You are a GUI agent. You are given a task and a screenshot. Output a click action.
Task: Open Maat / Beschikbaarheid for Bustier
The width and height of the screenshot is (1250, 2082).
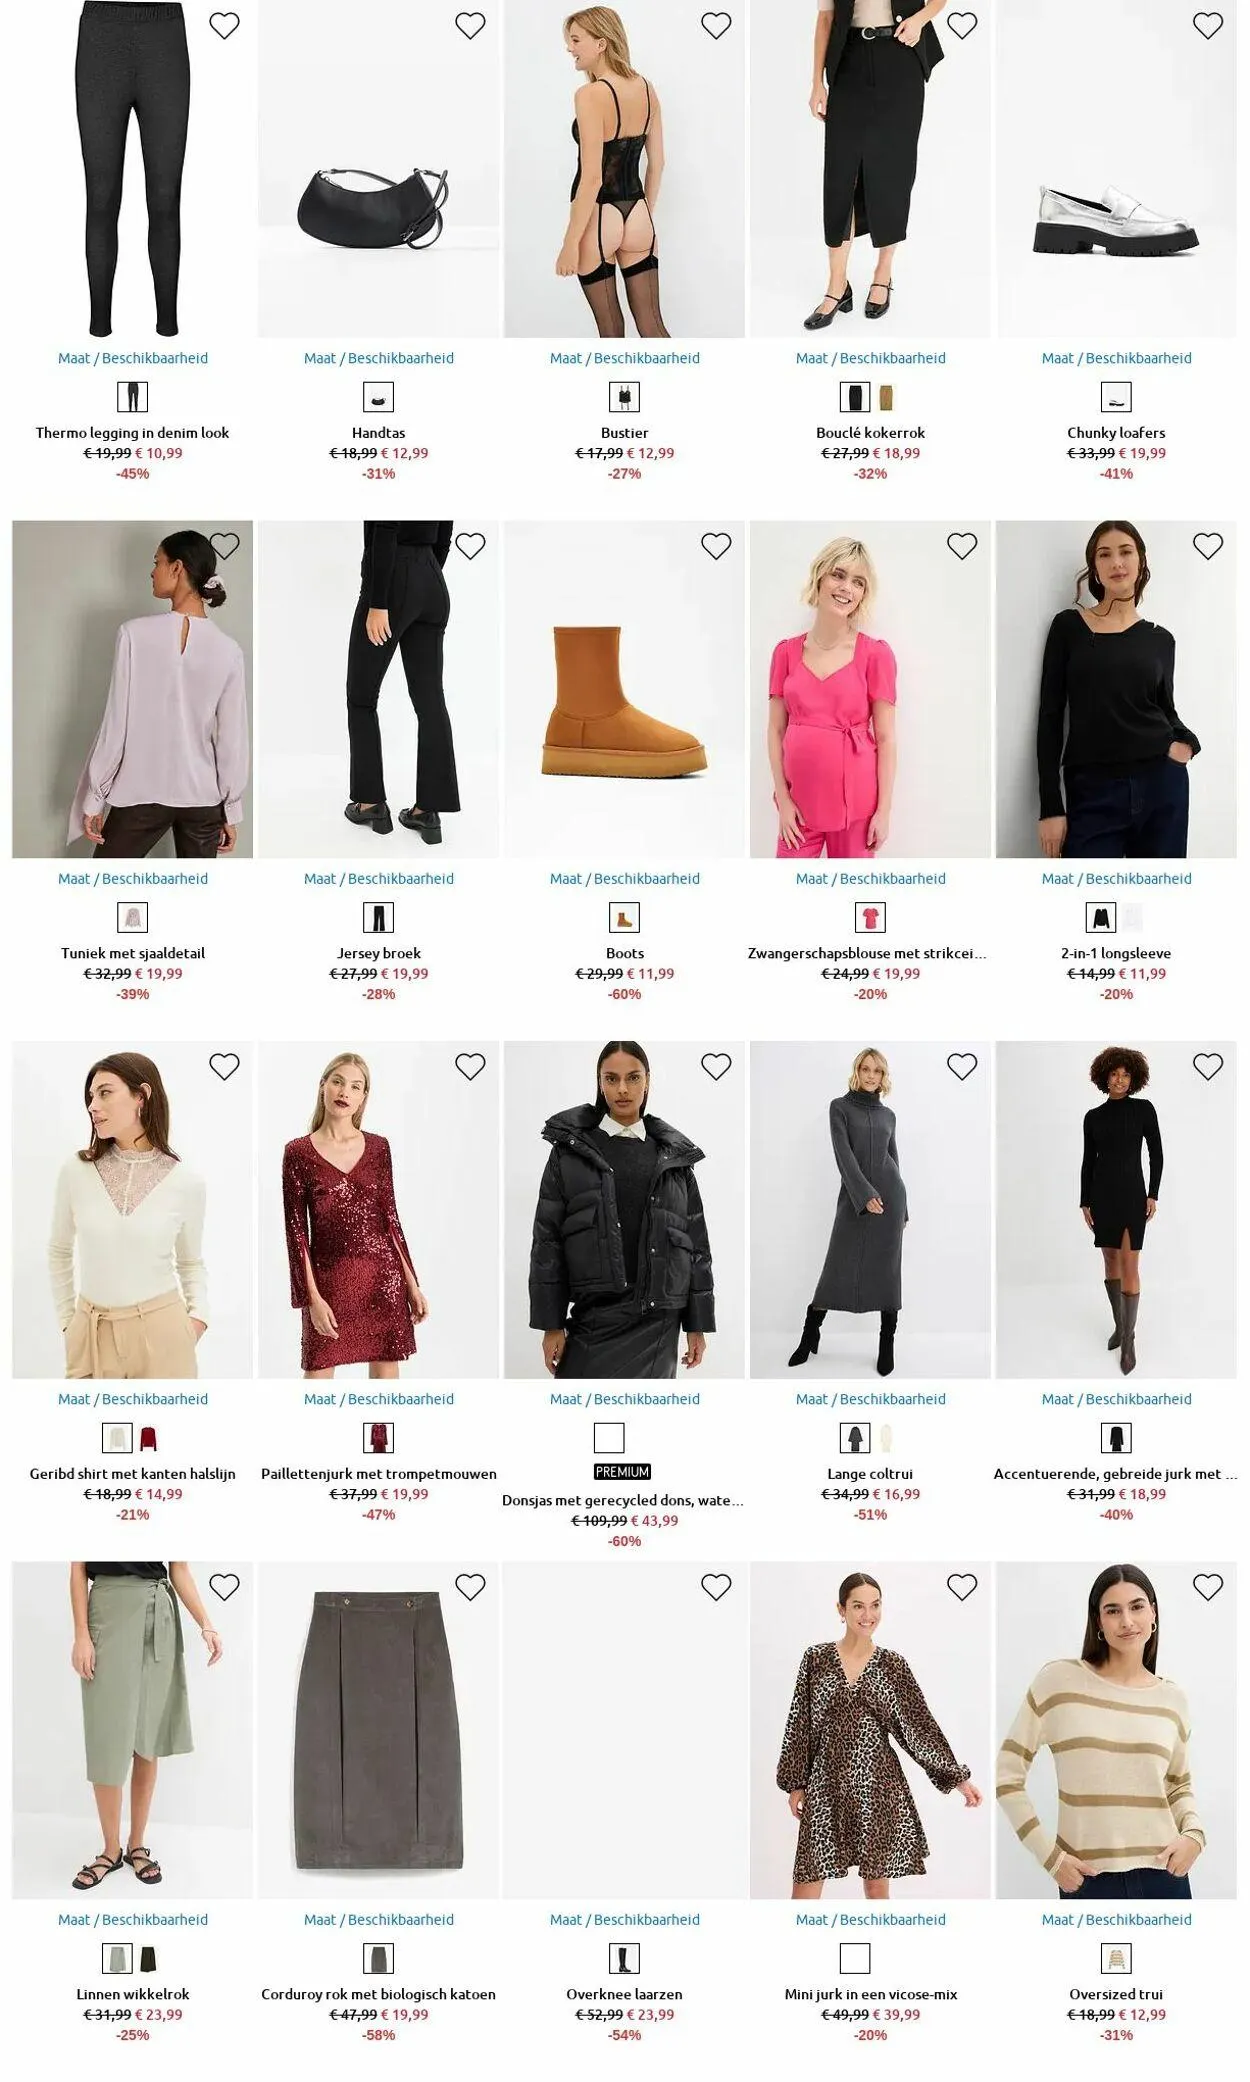click(x=625, y=358)
